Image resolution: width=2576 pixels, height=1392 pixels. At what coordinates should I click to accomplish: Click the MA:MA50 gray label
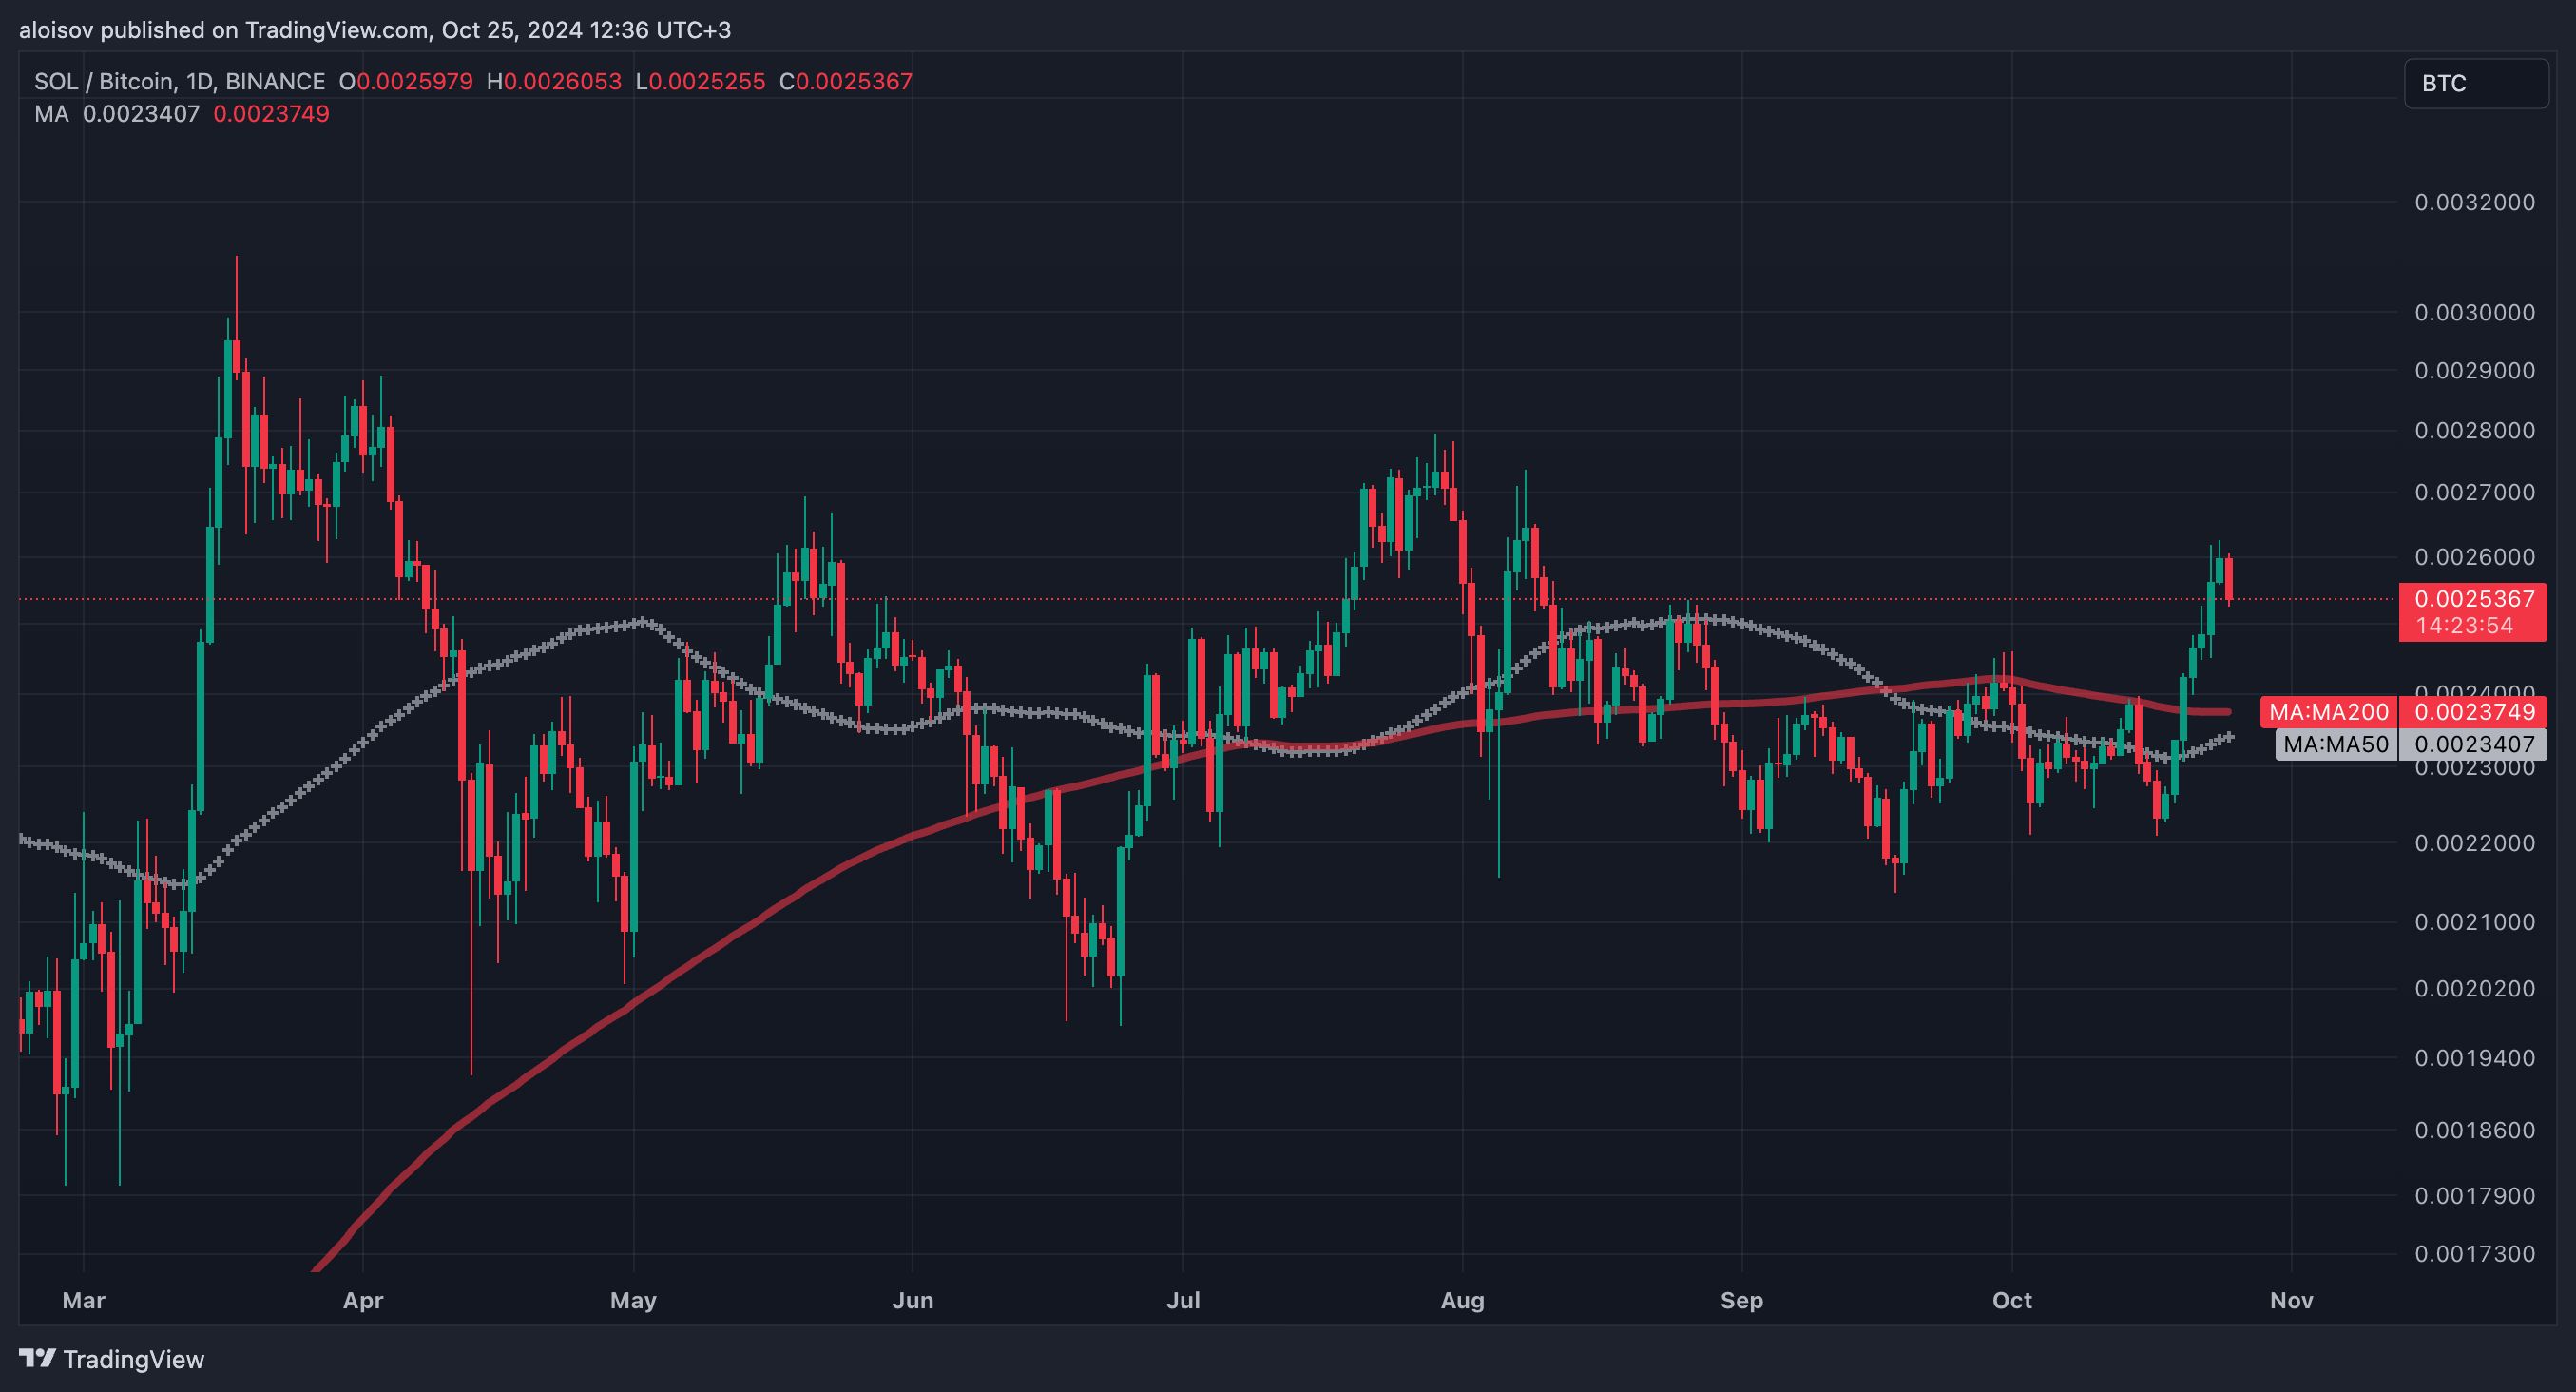[x=2335, y=744]
